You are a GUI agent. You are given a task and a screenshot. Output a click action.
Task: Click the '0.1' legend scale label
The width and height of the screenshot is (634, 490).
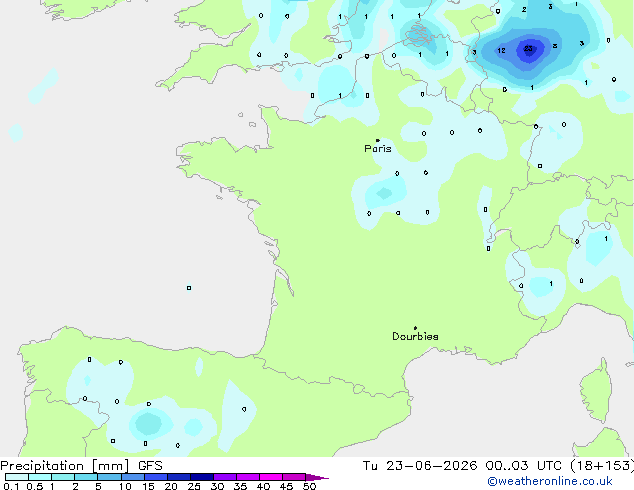pyautogui.click(x=11, y=486)
